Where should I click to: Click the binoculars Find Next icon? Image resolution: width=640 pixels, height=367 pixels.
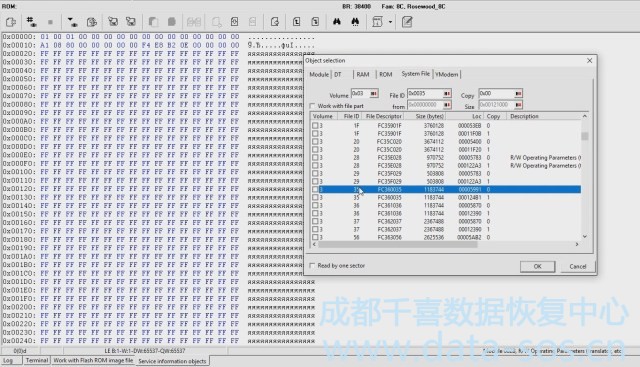point(355,22)
